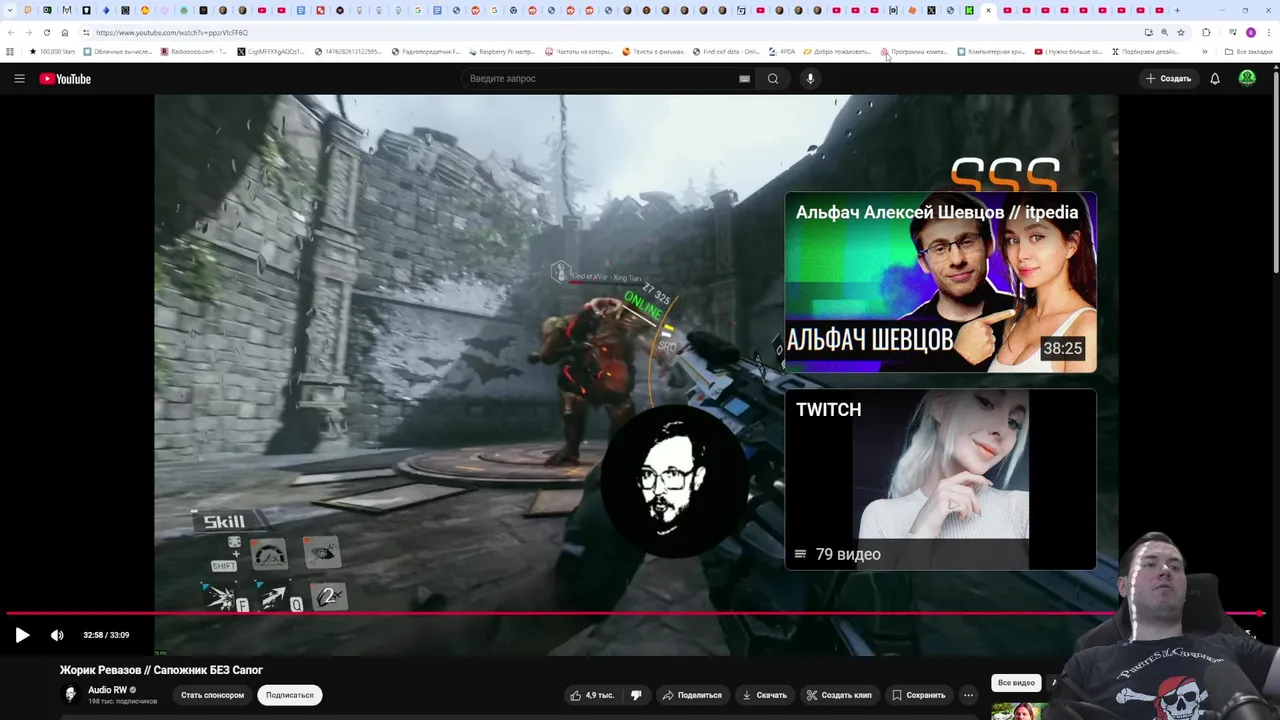
Task: Open the more actions three-dot menu
Action: [968, 695]
